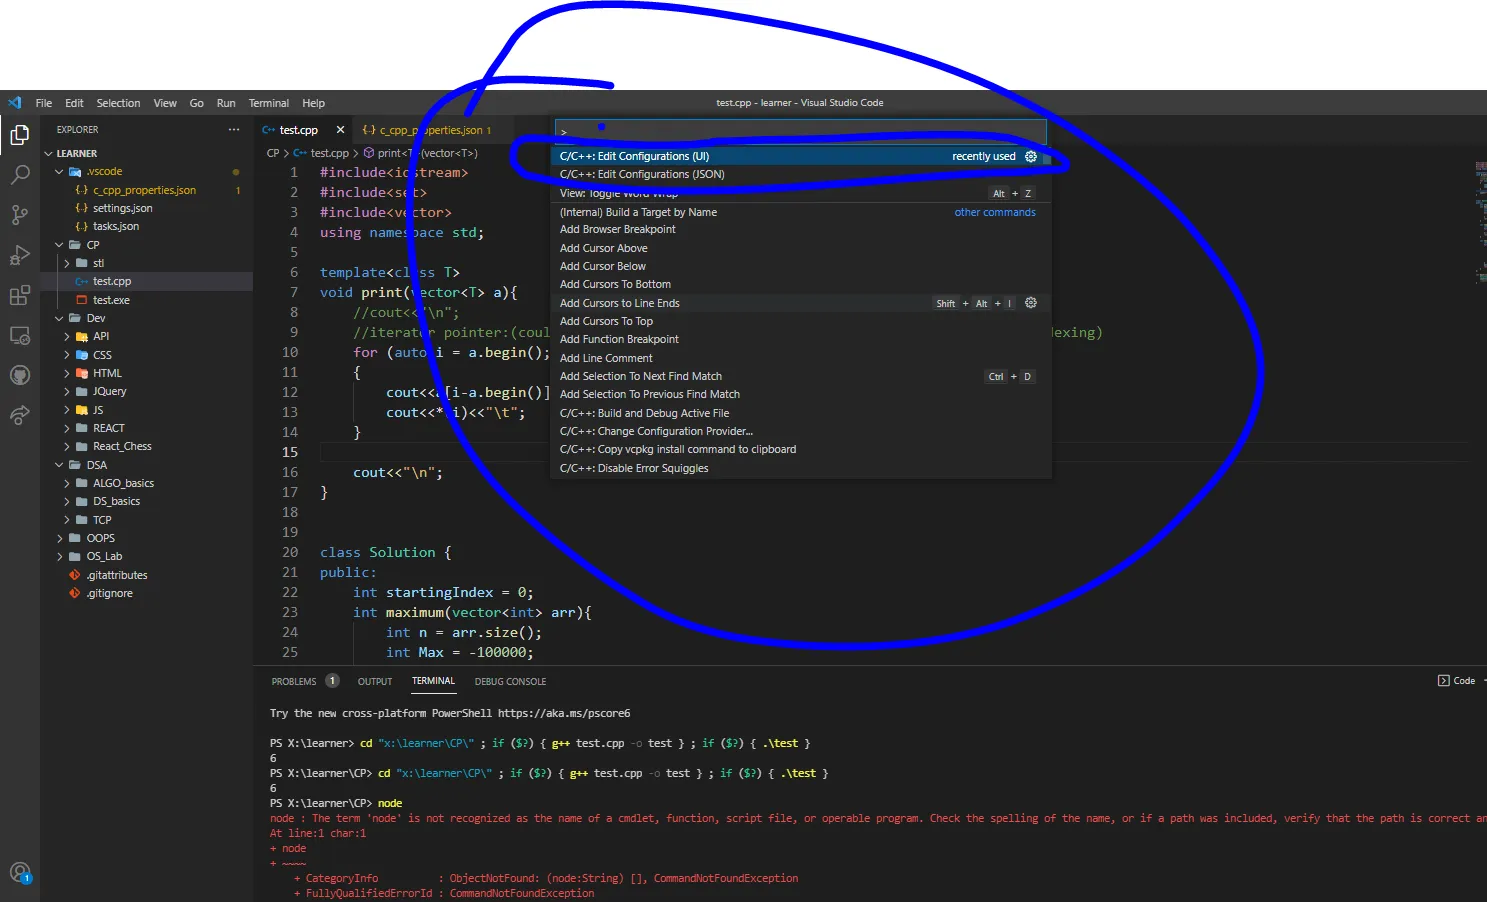Open the Edit menu
Screen dimensions: 1487x902
pos(74,103)
